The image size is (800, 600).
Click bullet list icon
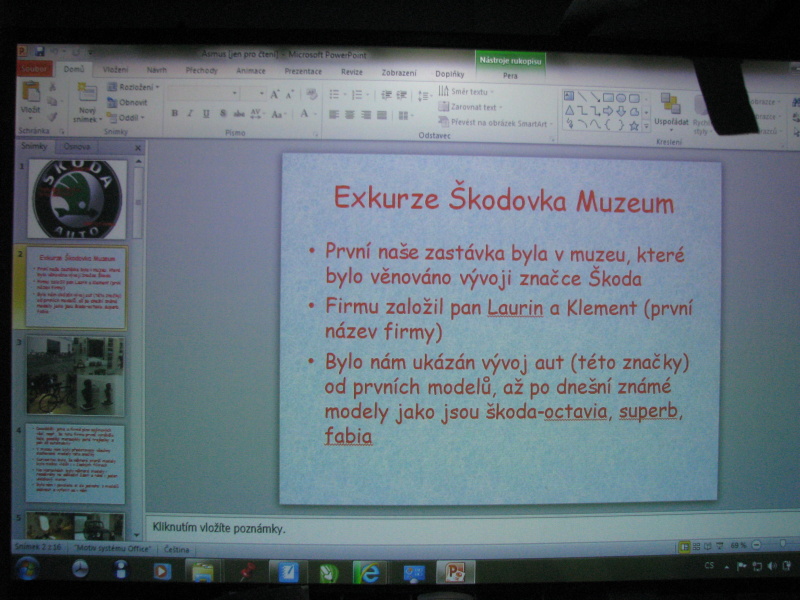(337, 95)
